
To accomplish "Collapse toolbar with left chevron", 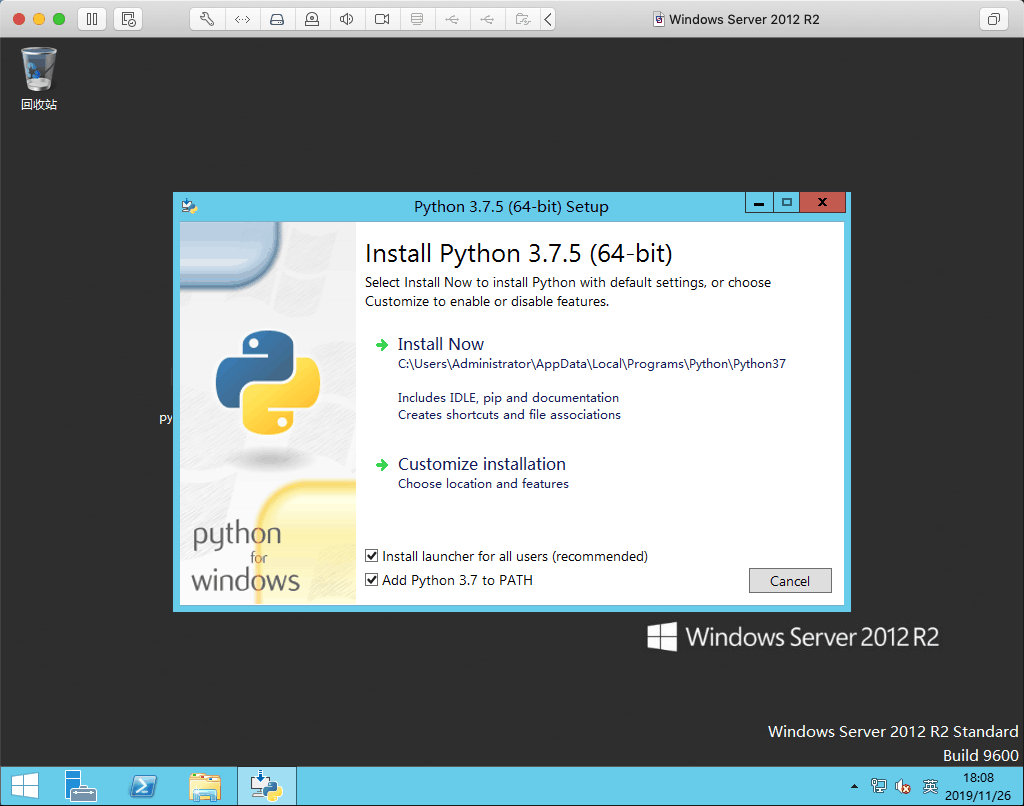I will (x=548, y=19).
